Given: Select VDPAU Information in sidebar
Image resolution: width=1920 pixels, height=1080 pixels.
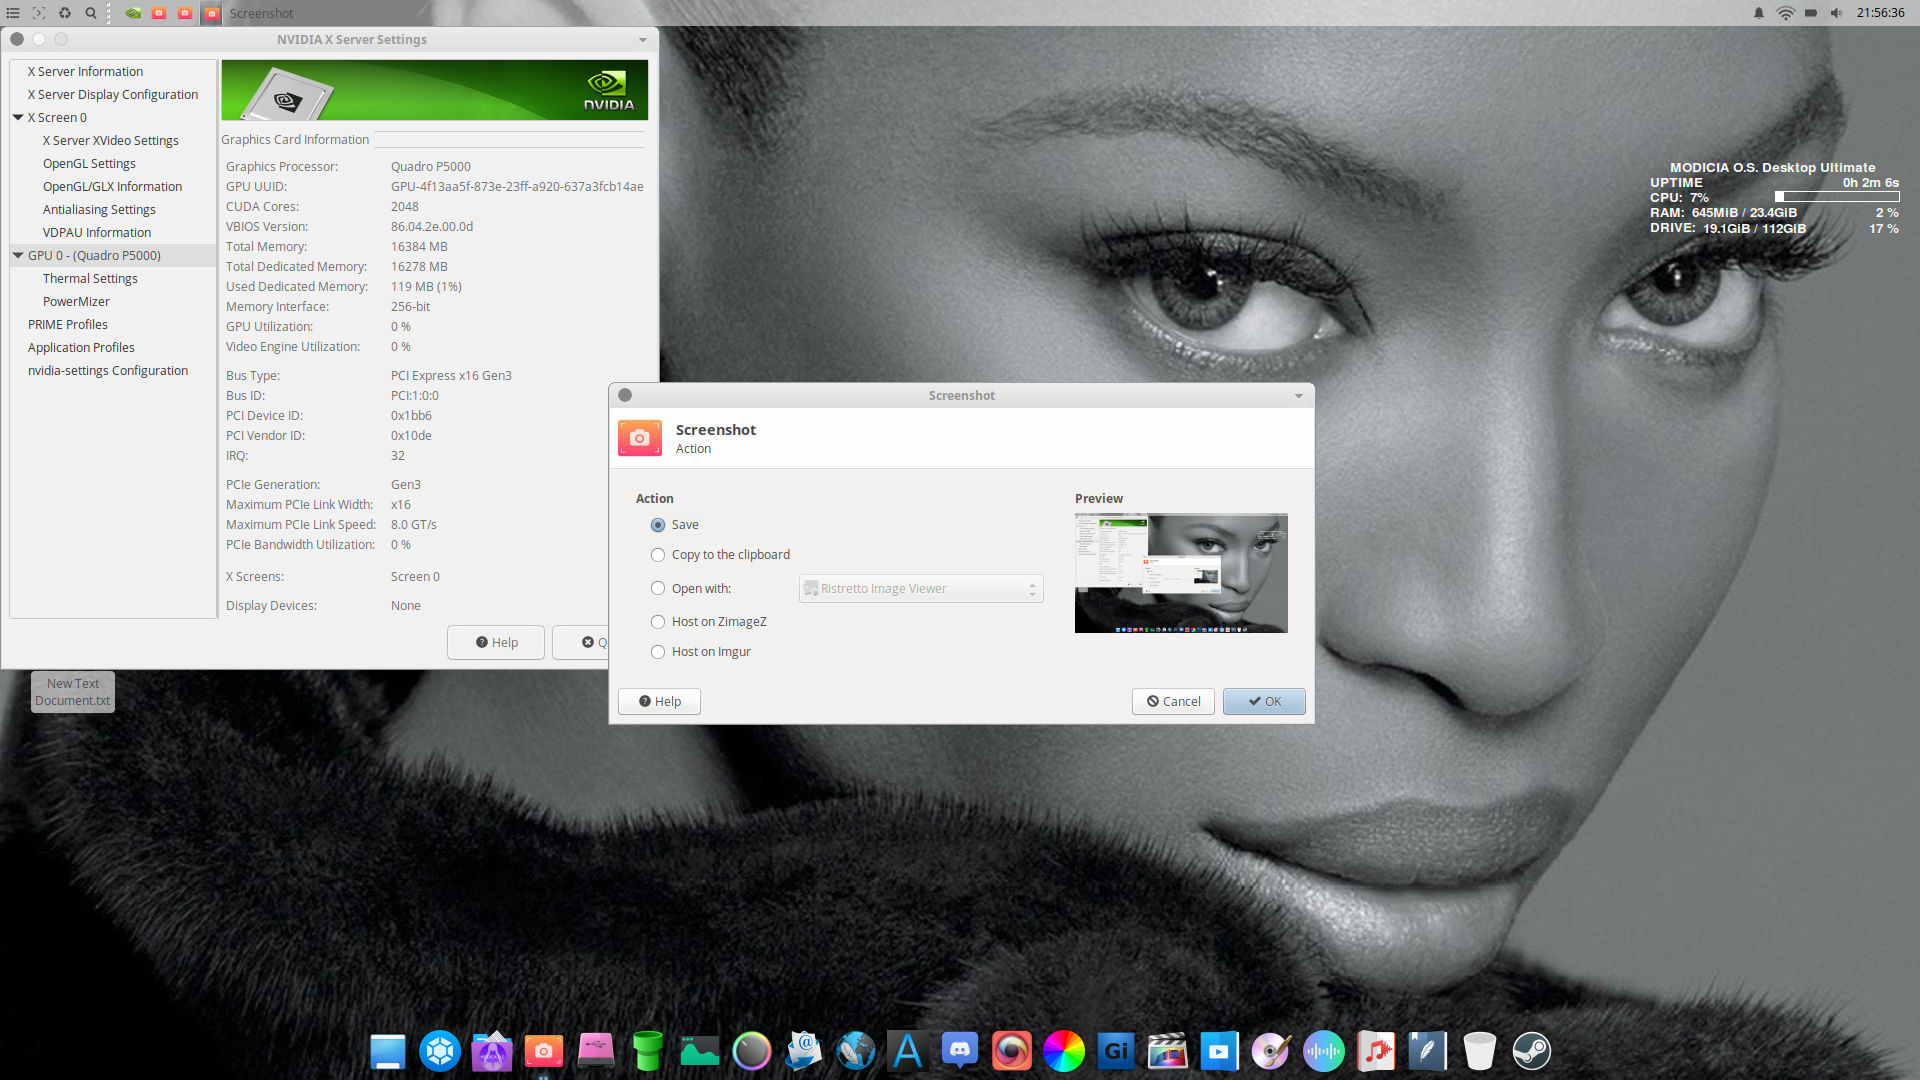Looking at the screenshot, I should click(x=97, y=233).
